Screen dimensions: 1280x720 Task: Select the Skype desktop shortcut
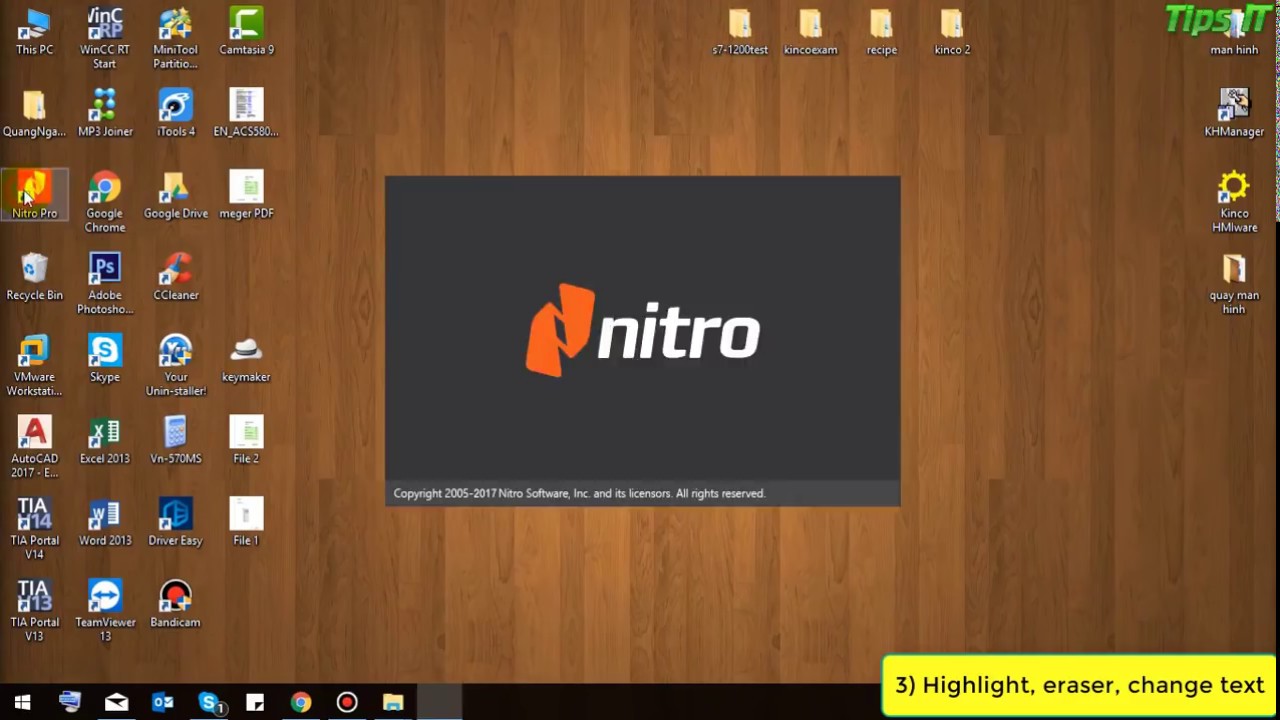point(105,359)
